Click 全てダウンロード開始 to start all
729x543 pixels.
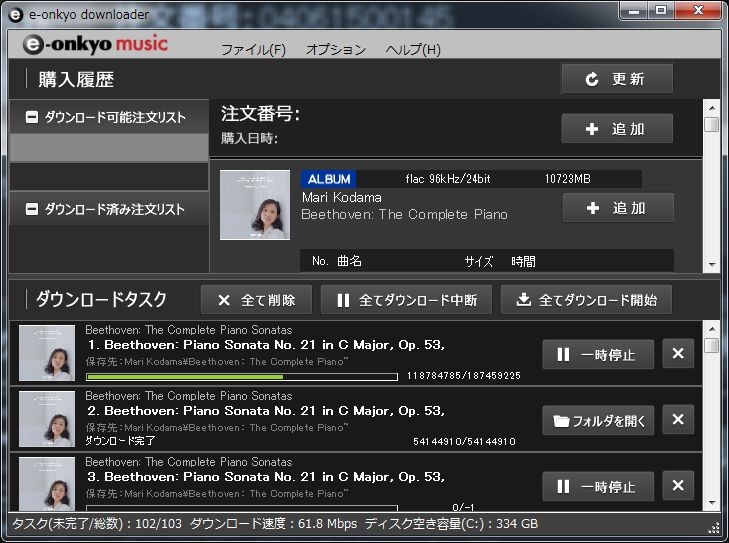coord(586,300)
